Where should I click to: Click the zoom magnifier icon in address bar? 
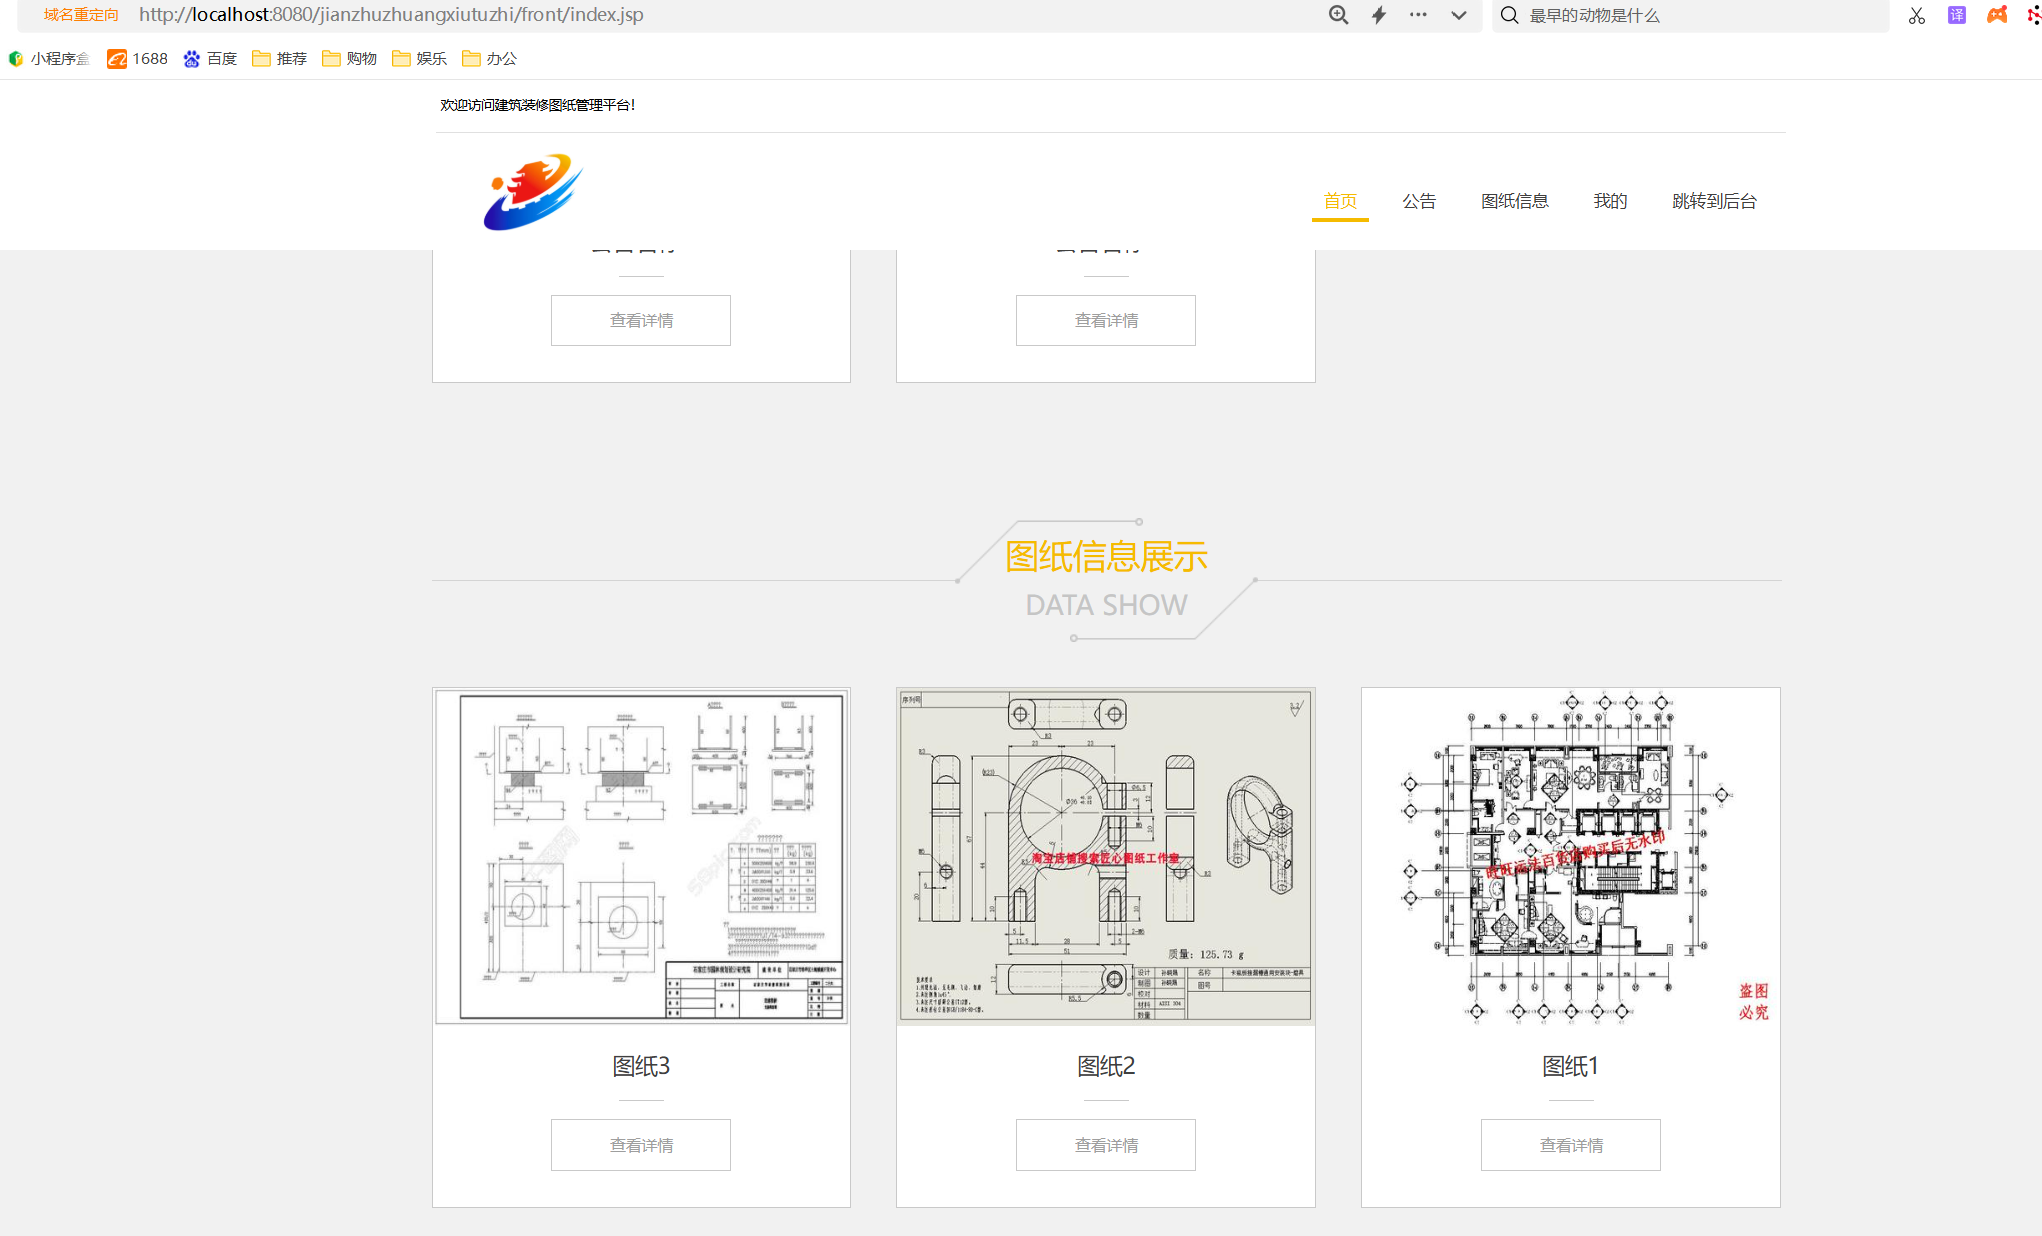(1338, 15)
